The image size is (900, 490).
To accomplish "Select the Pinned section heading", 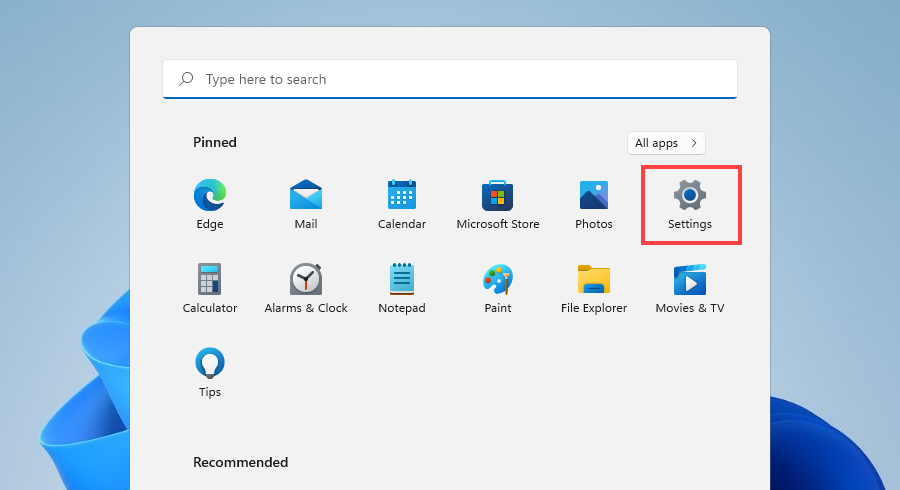I will pos(215,142).
